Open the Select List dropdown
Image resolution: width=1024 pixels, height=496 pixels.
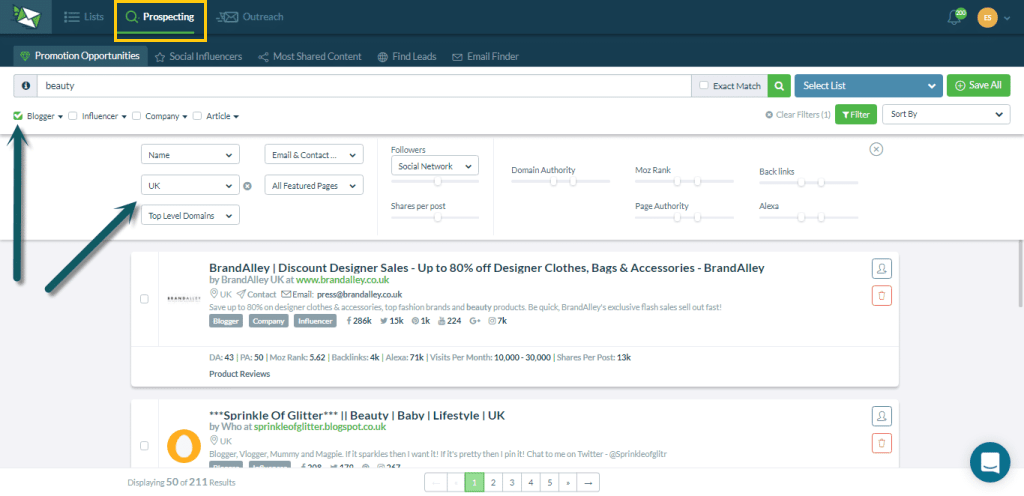[869, 85]
